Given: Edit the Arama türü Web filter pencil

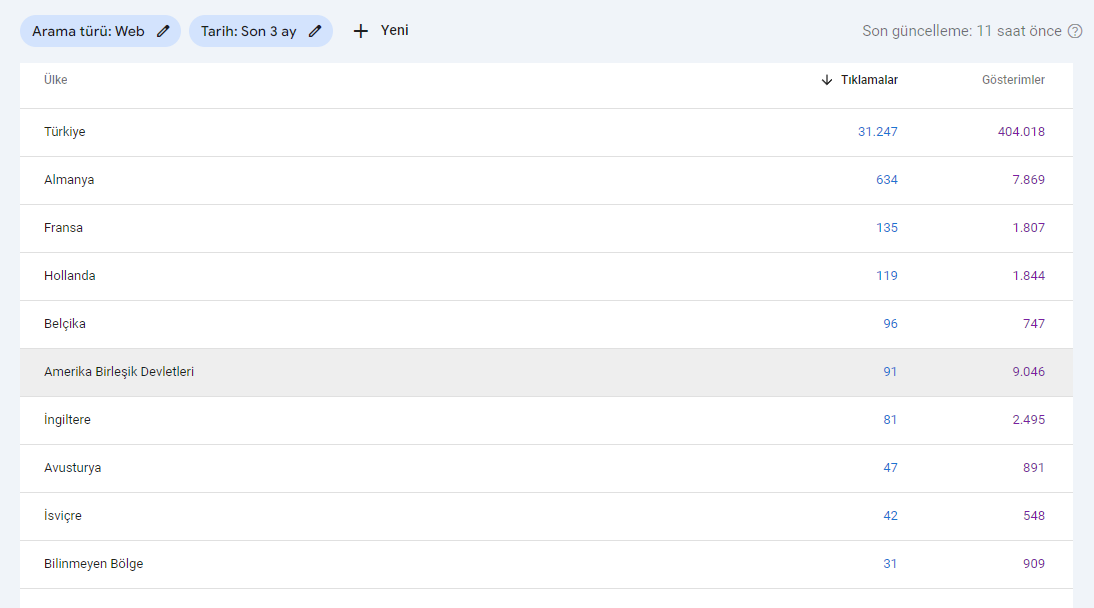Looking at the screenshot, I should (163, 31).
